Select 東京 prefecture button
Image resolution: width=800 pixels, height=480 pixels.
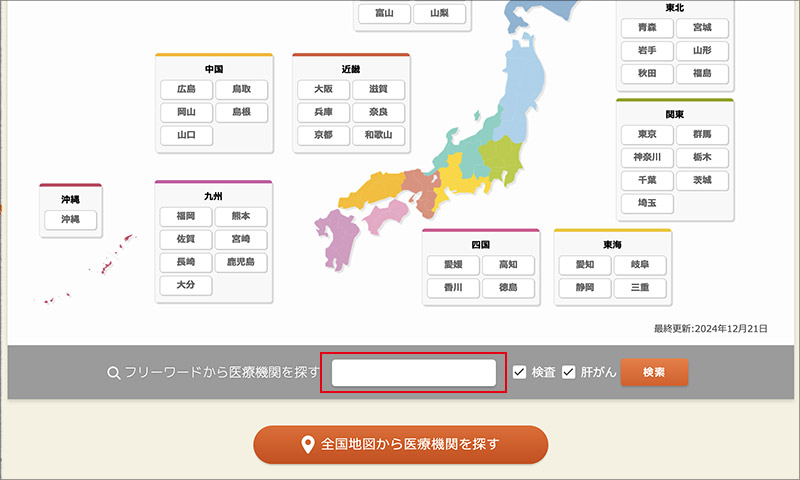tap(647, 135)
